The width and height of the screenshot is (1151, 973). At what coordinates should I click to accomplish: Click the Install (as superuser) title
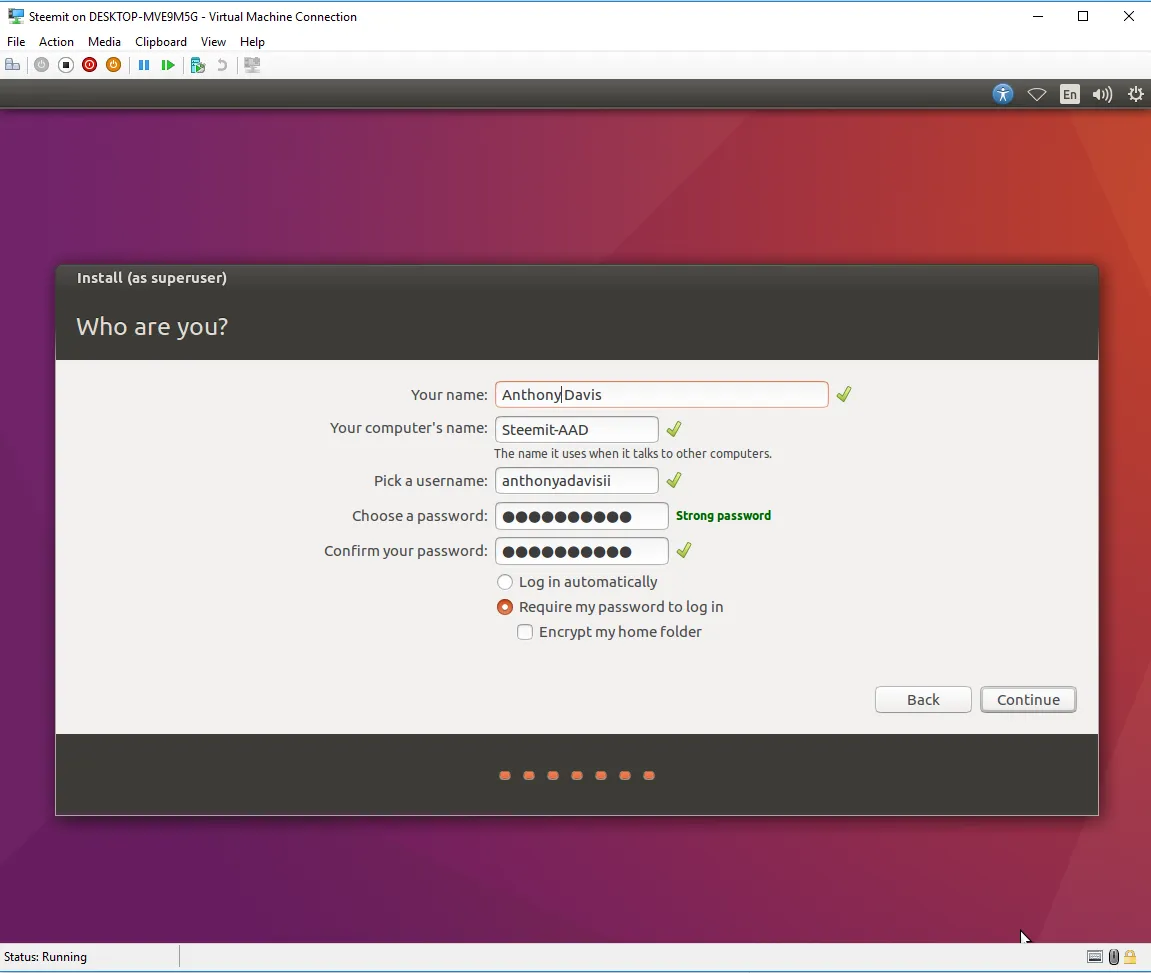pos(152,278)
